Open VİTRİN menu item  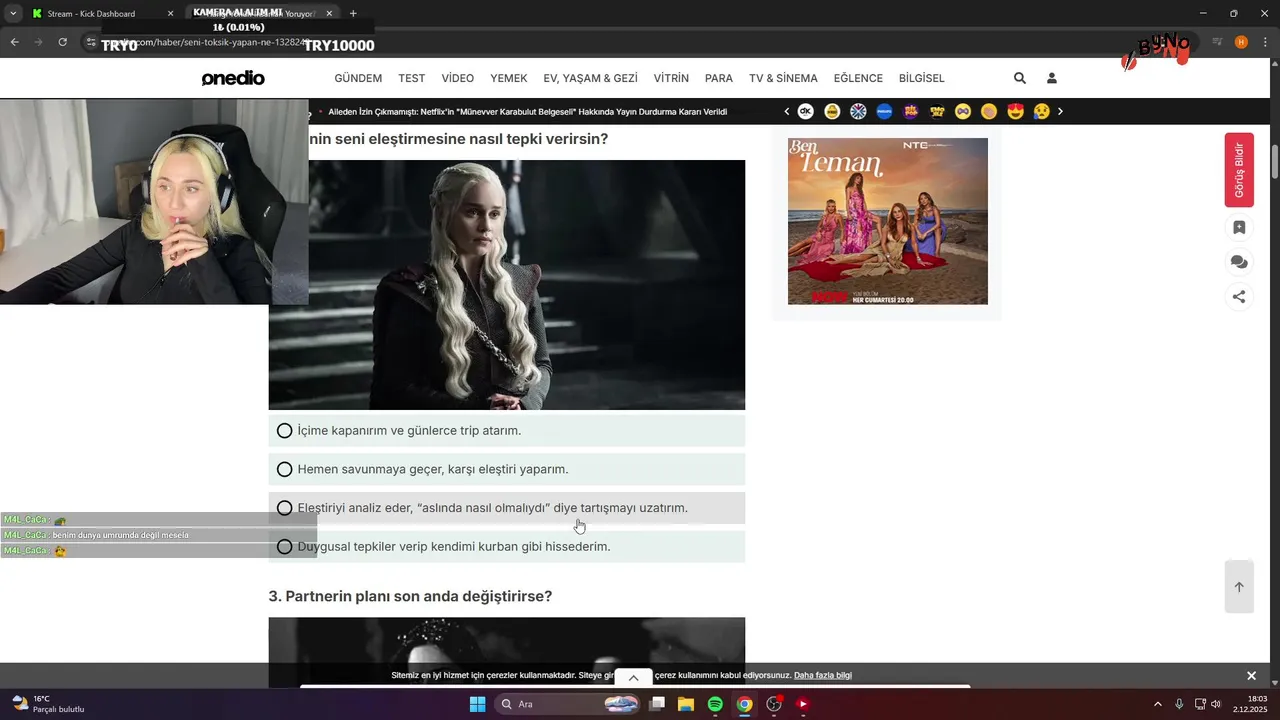[x=671, y=78]
